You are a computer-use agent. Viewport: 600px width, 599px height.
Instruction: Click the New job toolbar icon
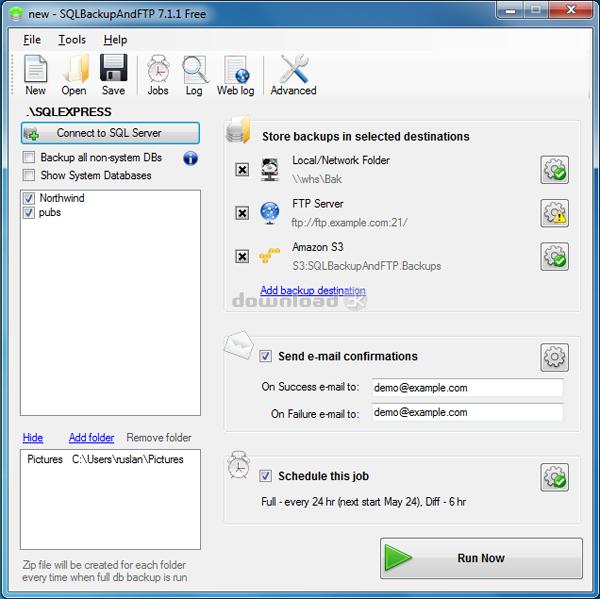coord(36,74)
